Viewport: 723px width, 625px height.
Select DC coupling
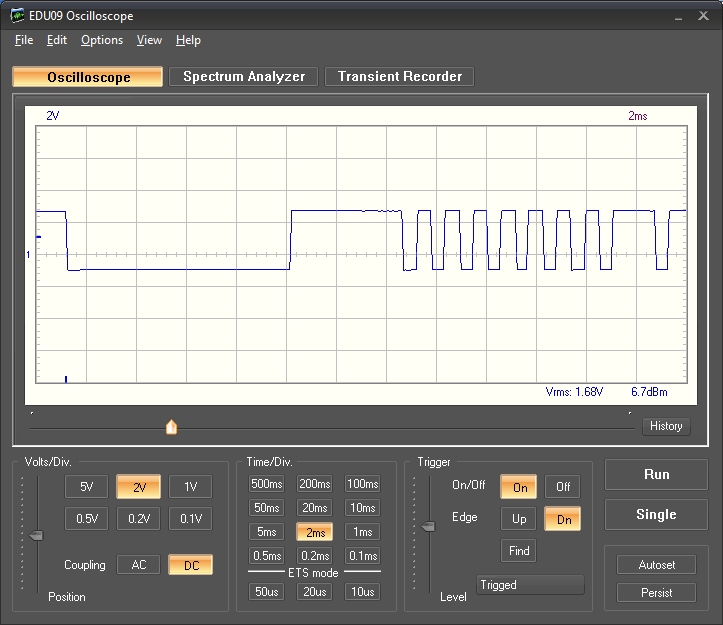pyautogui.click(x=190, y=565)
